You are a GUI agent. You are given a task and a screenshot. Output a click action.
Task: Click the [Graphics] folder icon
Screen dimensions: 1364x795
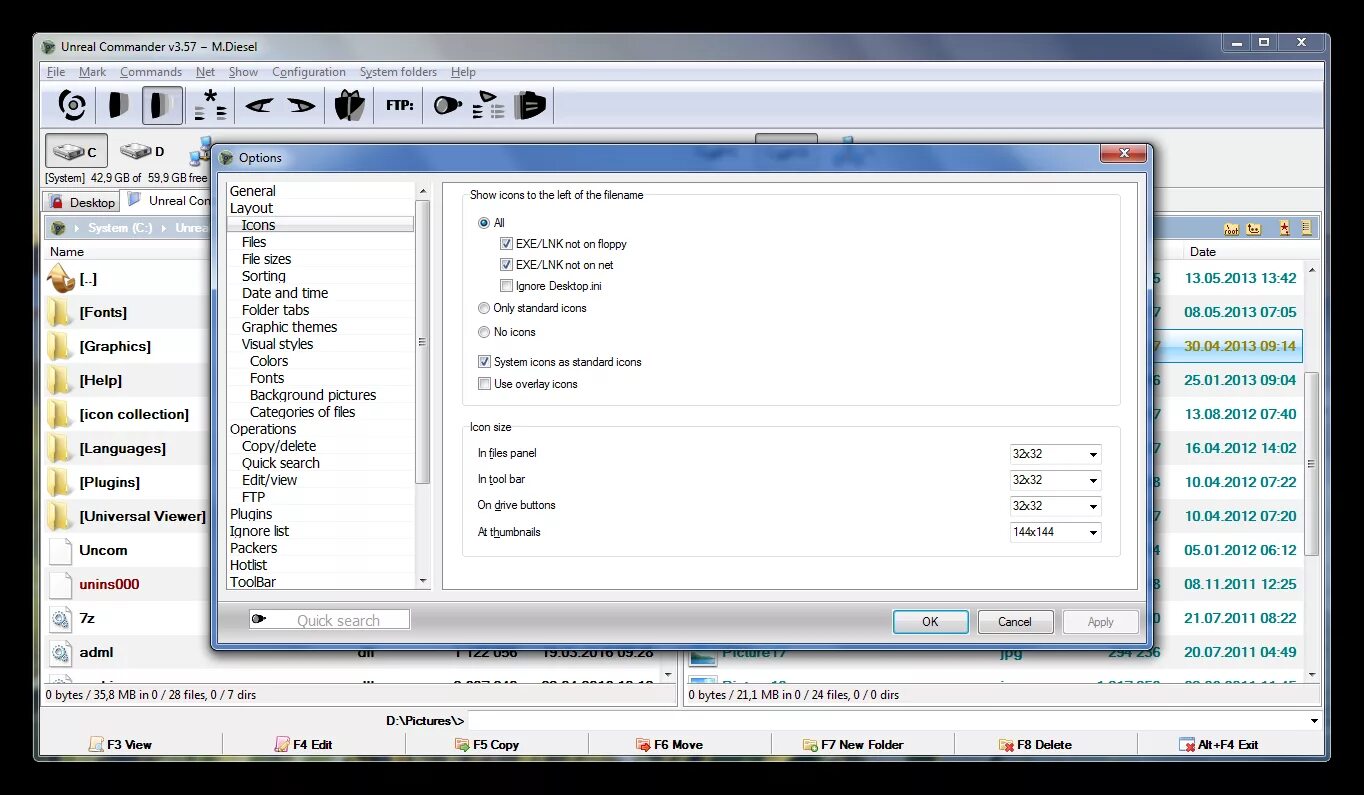(x=60, y=346)
